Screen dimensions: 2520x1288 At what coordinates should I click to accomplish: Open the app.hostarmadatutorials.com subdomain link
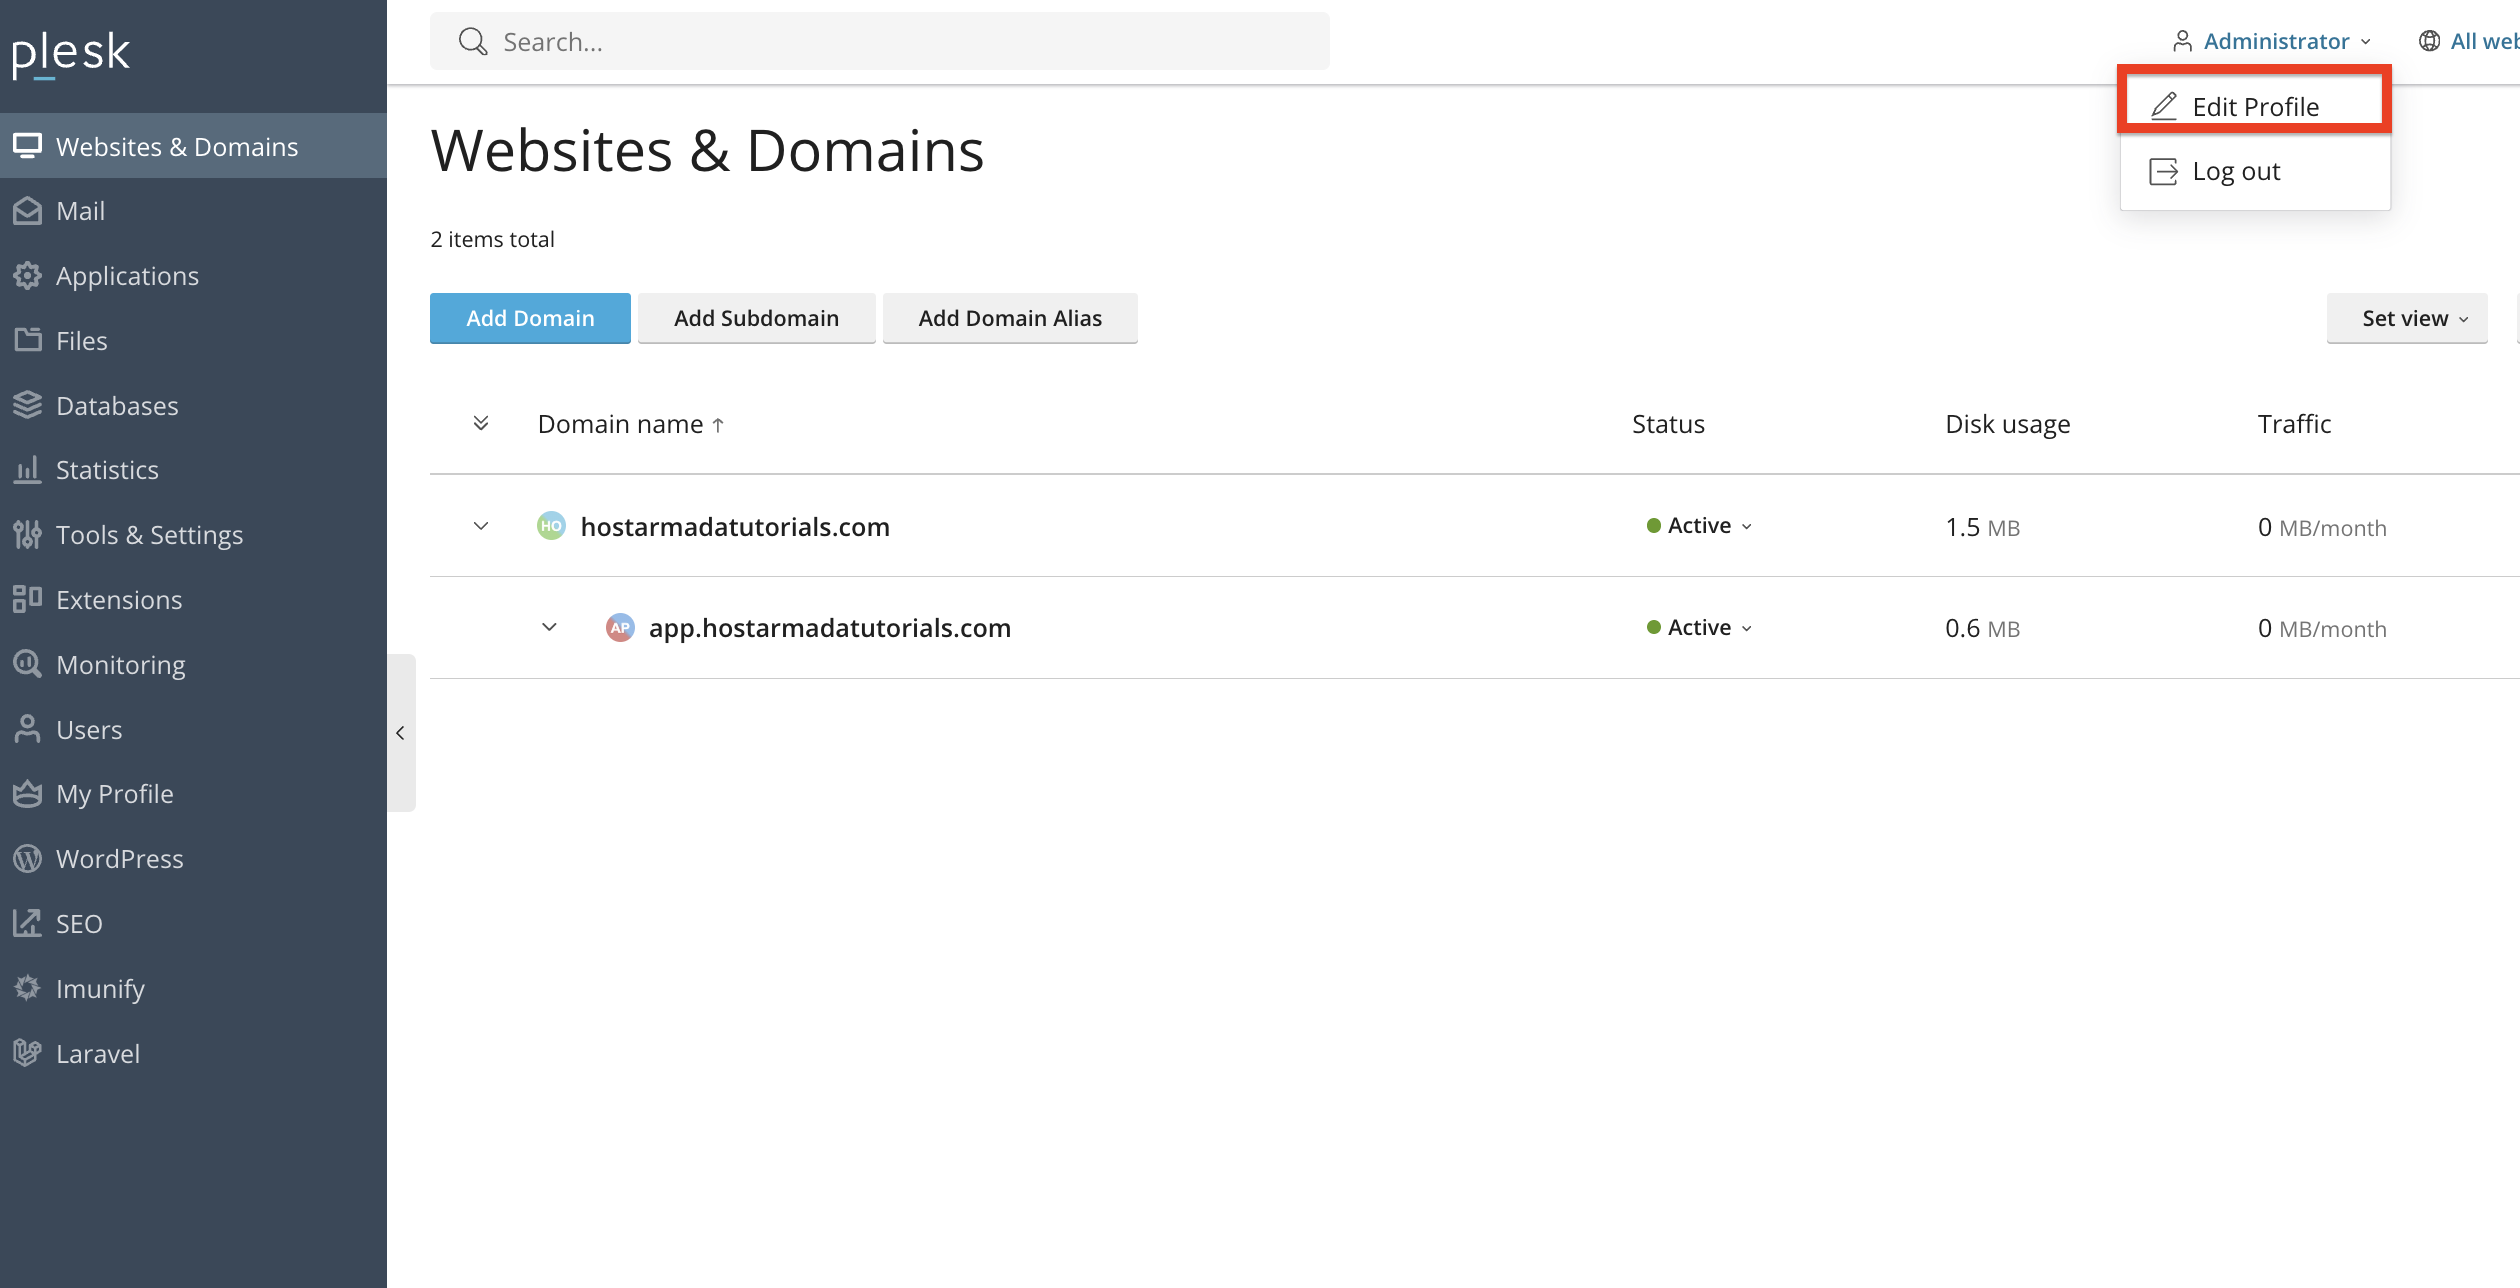[x=830, y=628]
